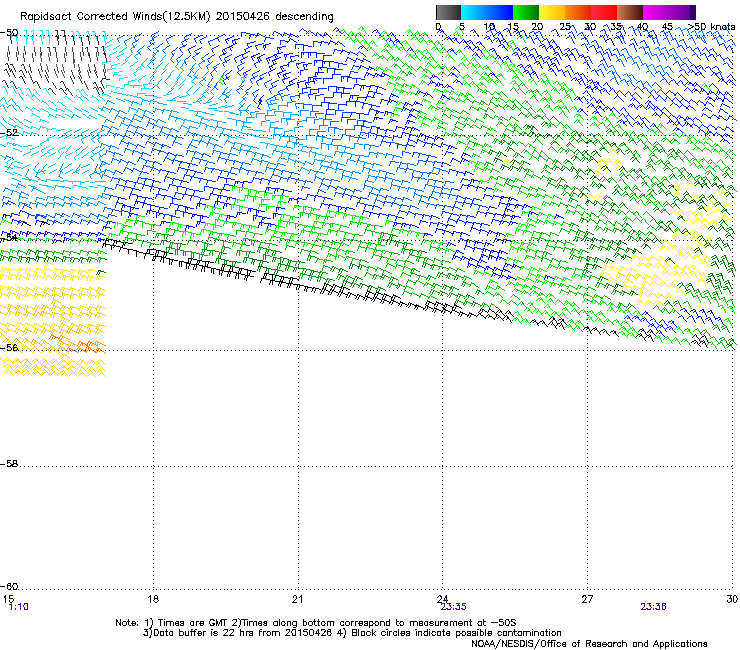Click the '24' longitude axis label

click(x=442, y=599)
